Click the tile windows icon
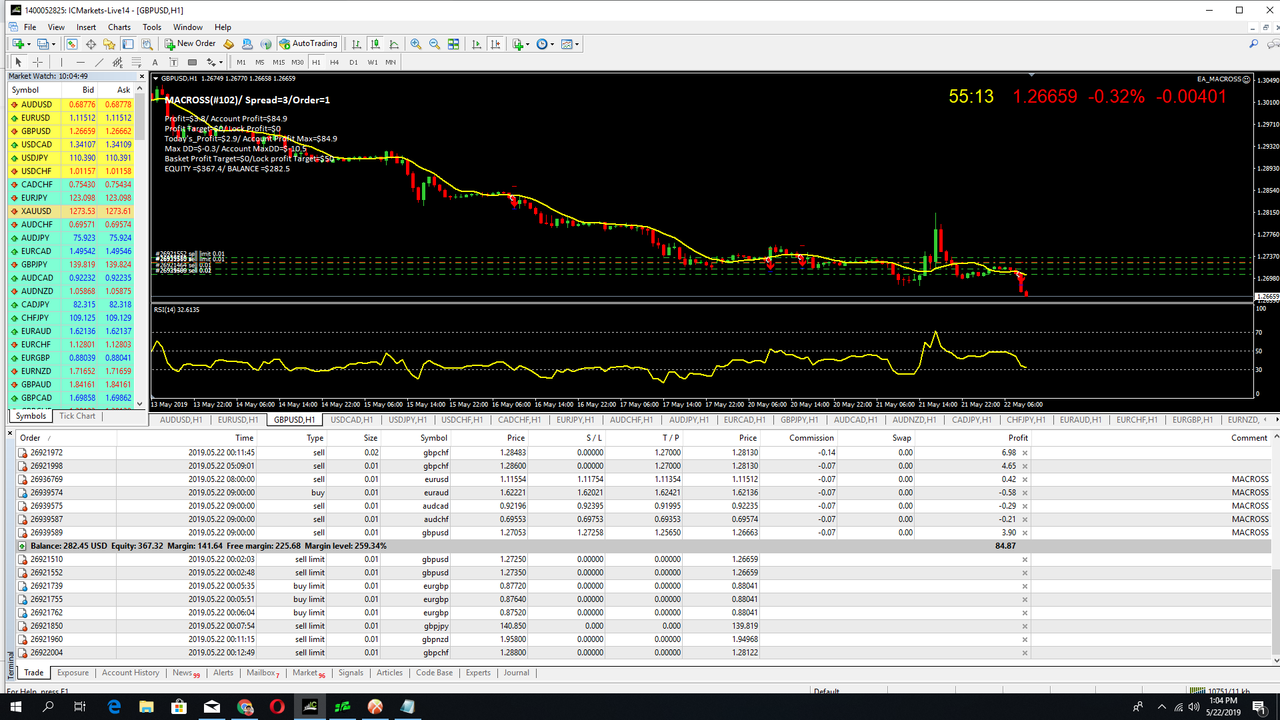Image resolution: width=1280 pixels, height=720 pixels. click(454, 44)
